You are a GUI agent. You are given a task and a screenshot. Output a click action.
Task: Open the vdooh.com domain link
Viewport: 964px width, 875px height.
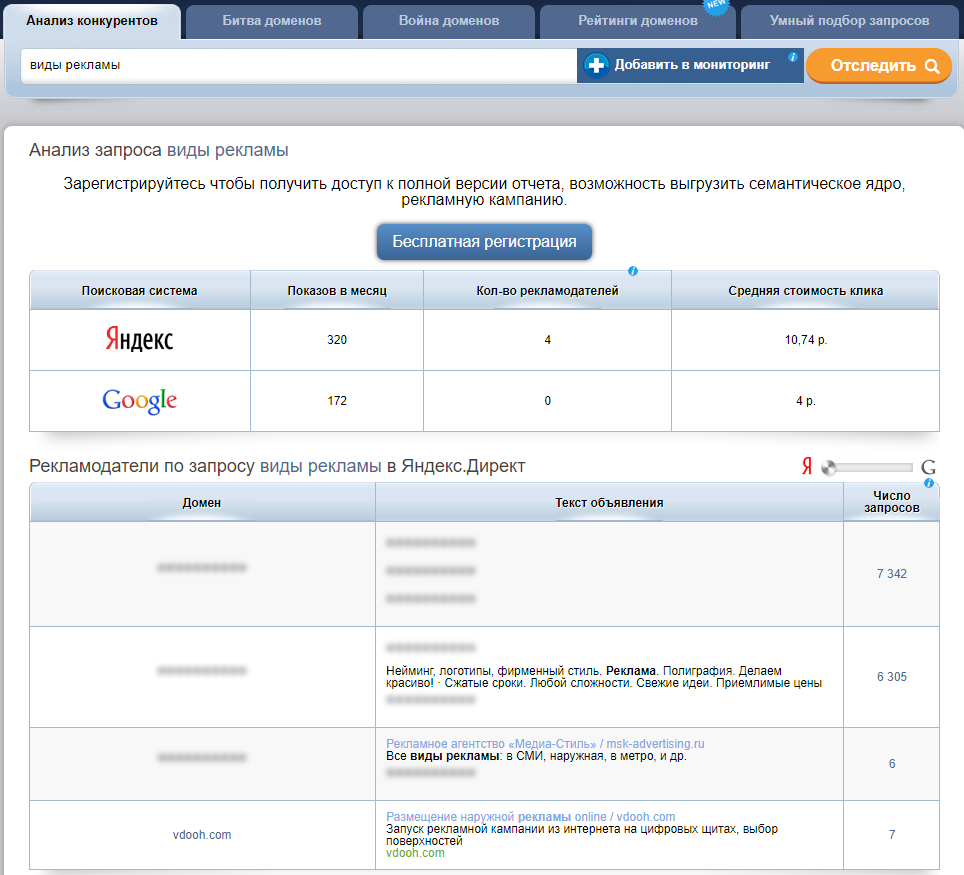(202, 834)
